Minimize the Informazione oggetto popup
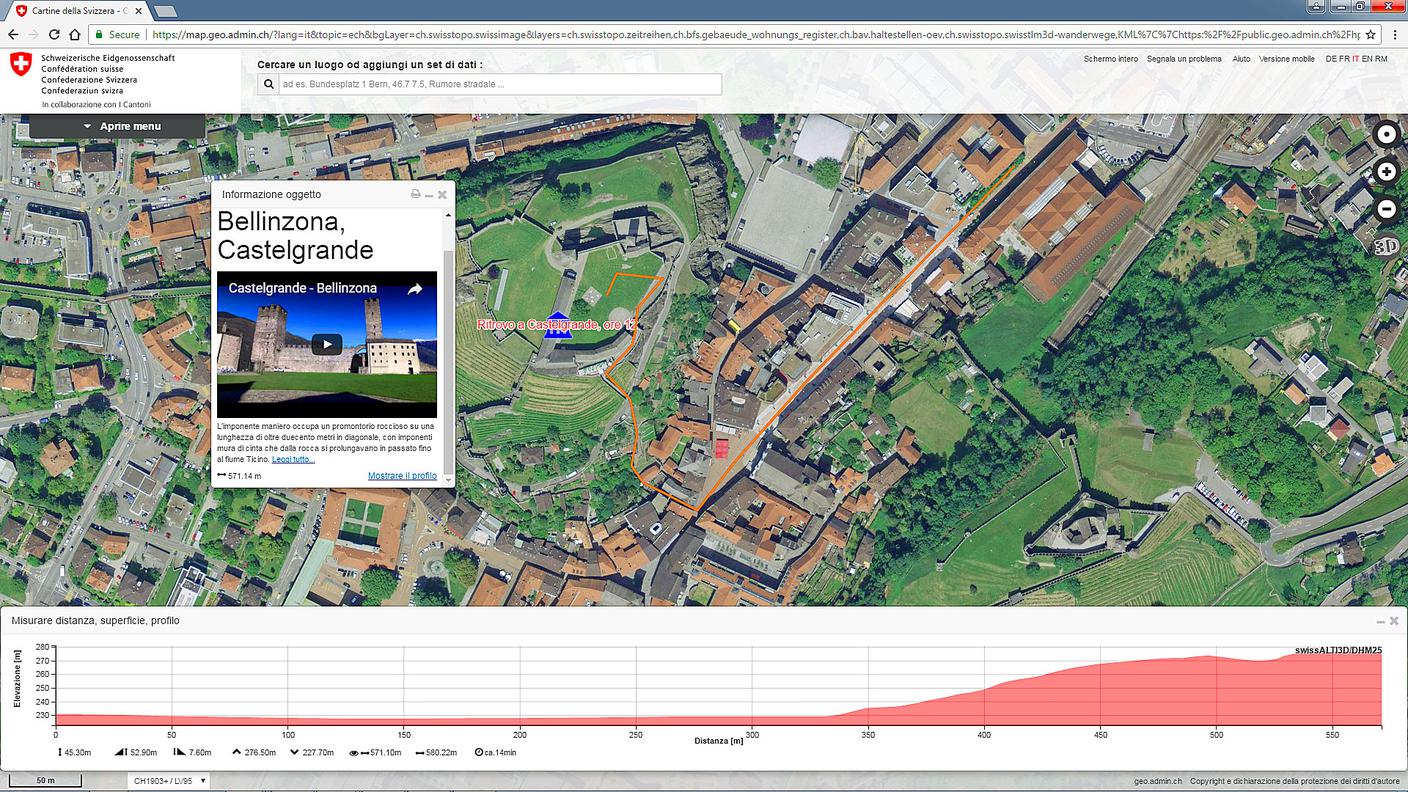The image size is (1408, 792). click(x=429, y=194)
